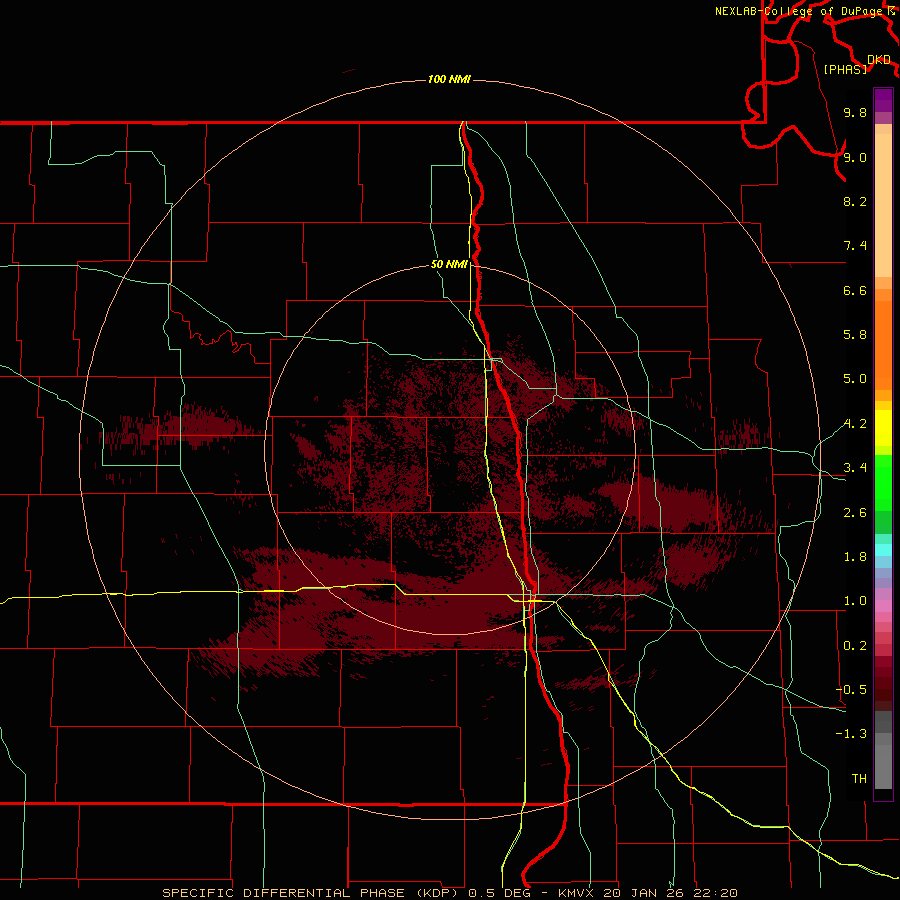Image resolution: width=900 pixels, height=900 pixels.
Task: Click the 100 NMI range ring label
Action: pyautogui.click(x=449, y=79)
